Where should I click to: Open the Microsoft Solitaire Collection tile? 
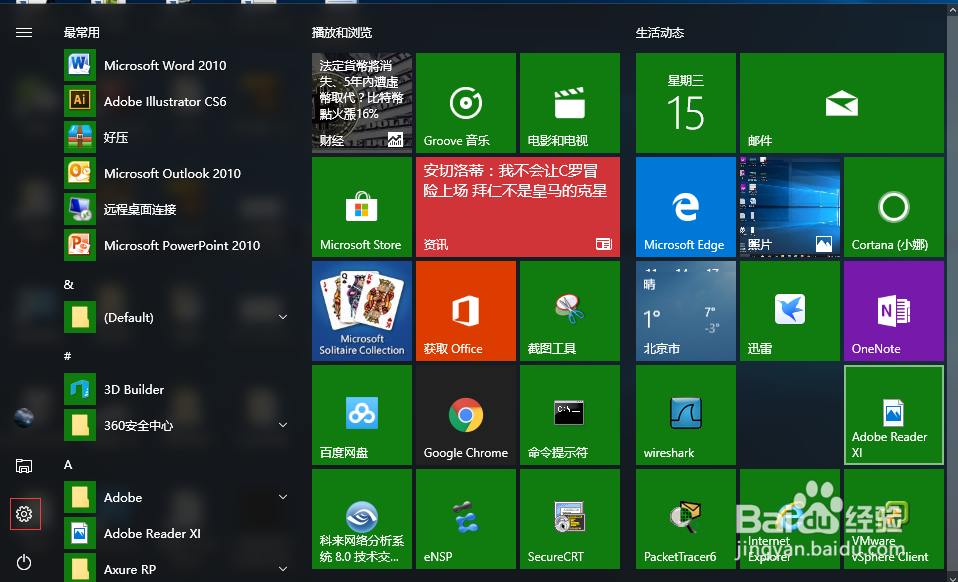[x=362, y=310]
